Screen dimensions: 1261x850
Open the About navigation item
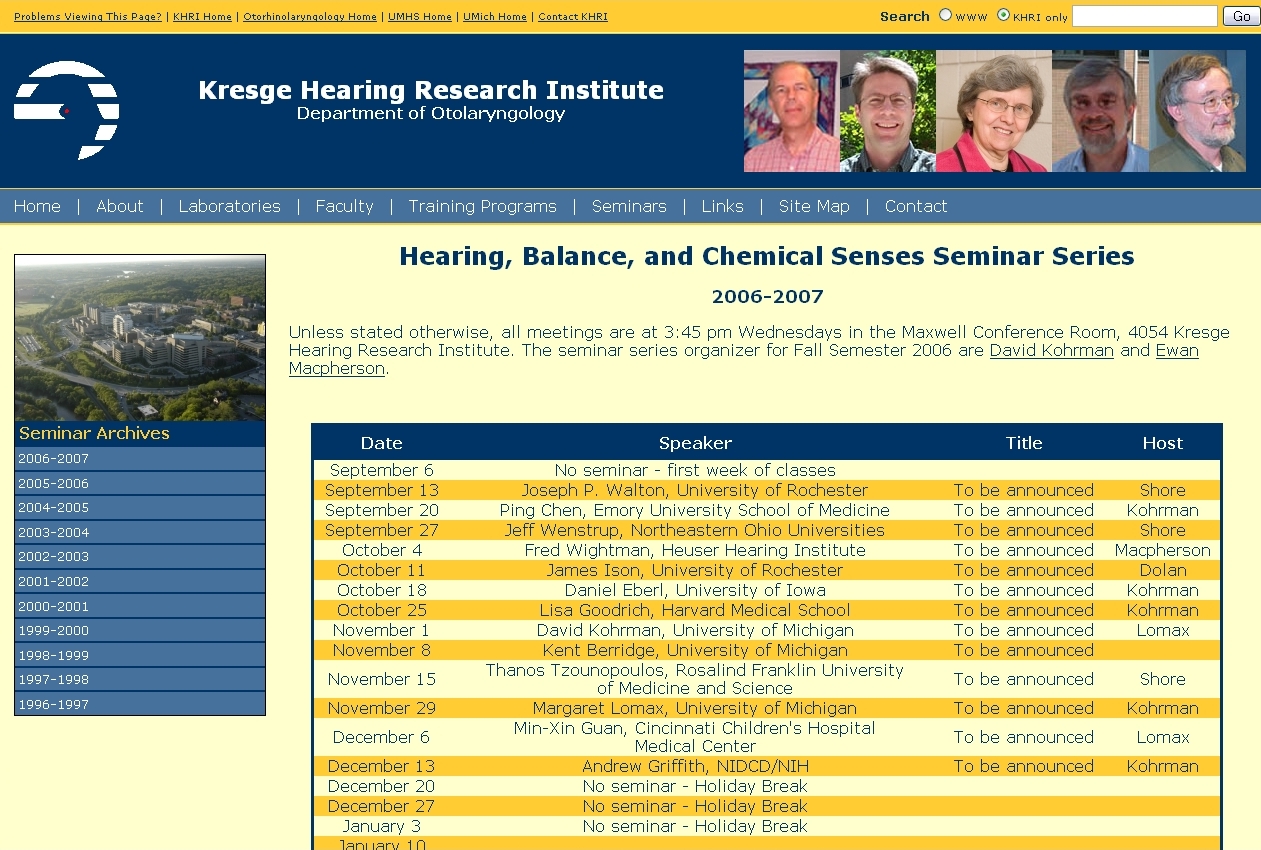pos(120,206)
